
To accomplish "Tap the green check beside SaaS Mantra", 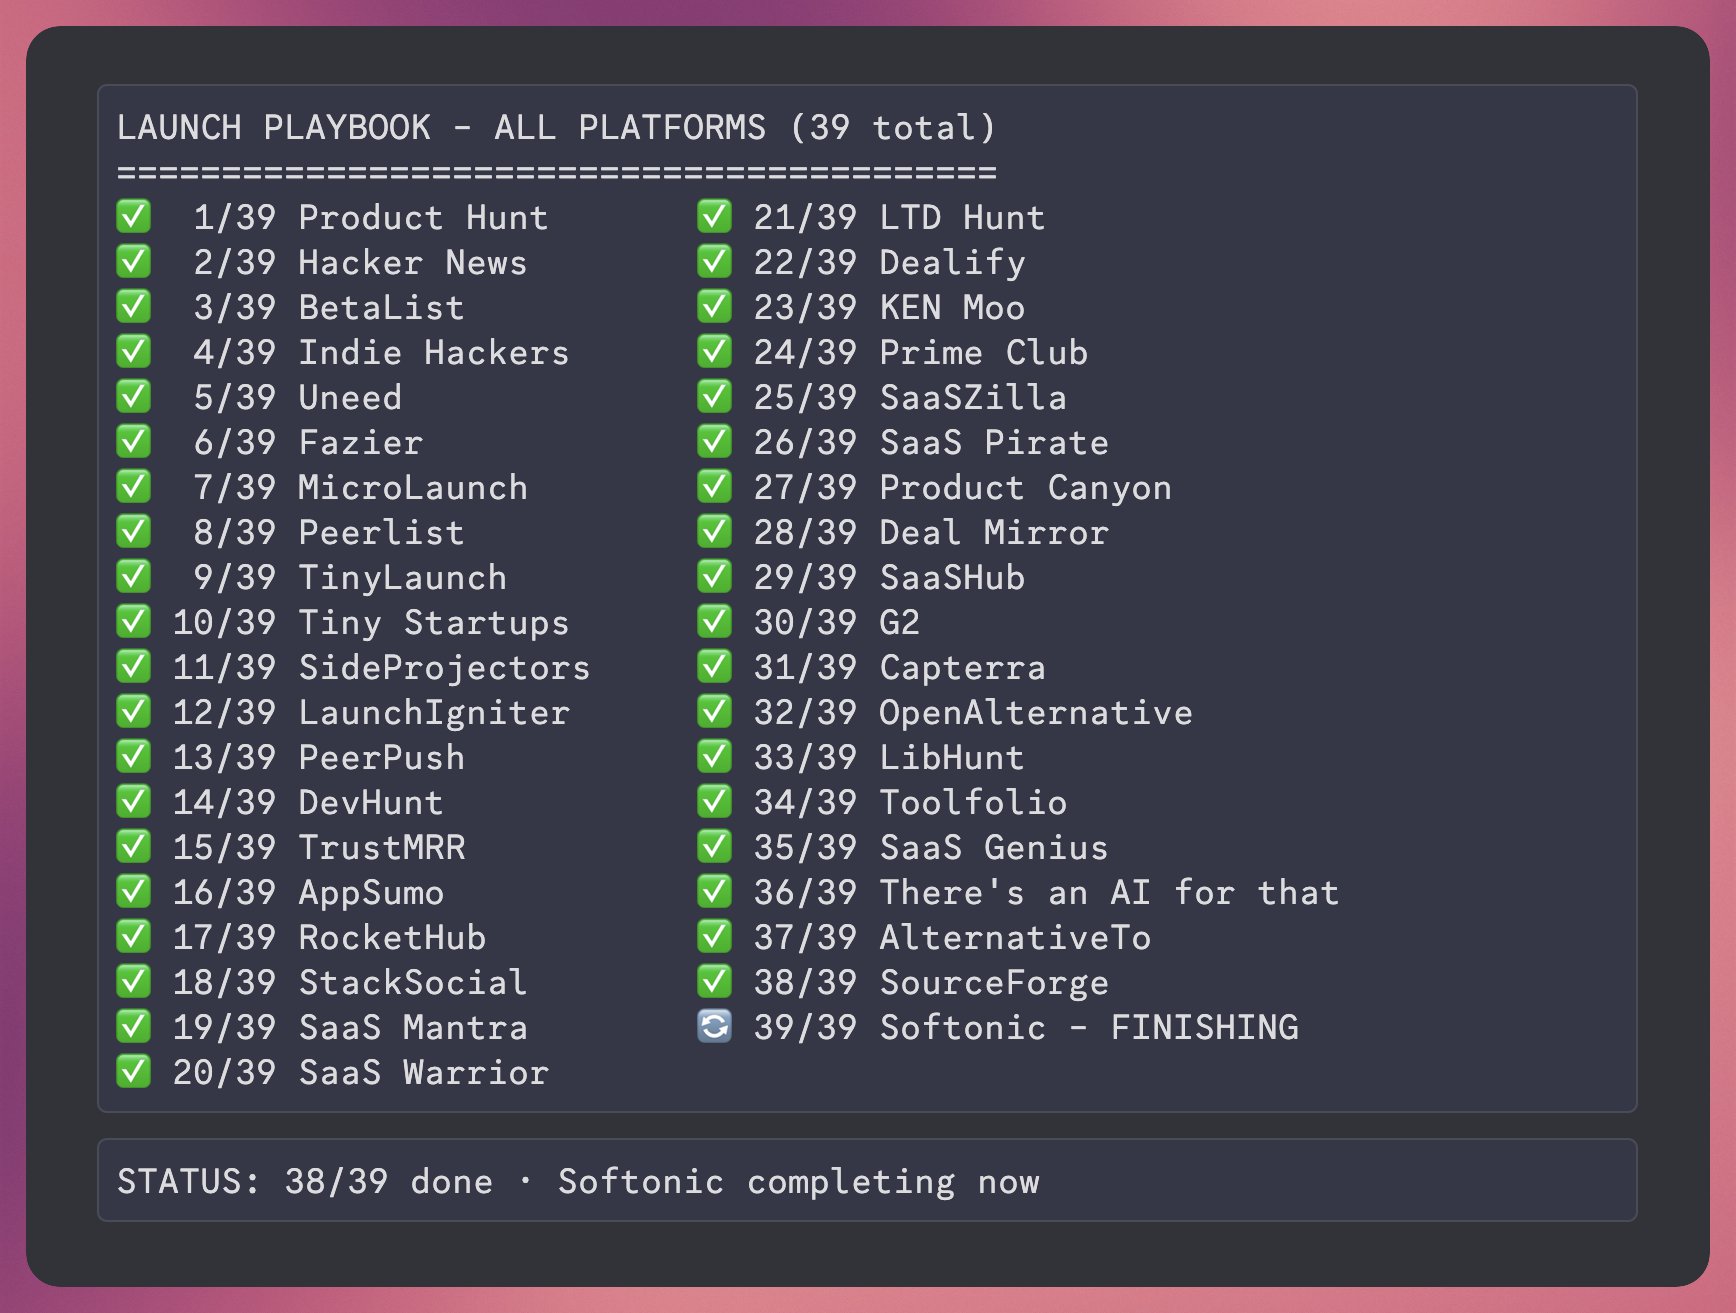I will [x=134, y=1026].
